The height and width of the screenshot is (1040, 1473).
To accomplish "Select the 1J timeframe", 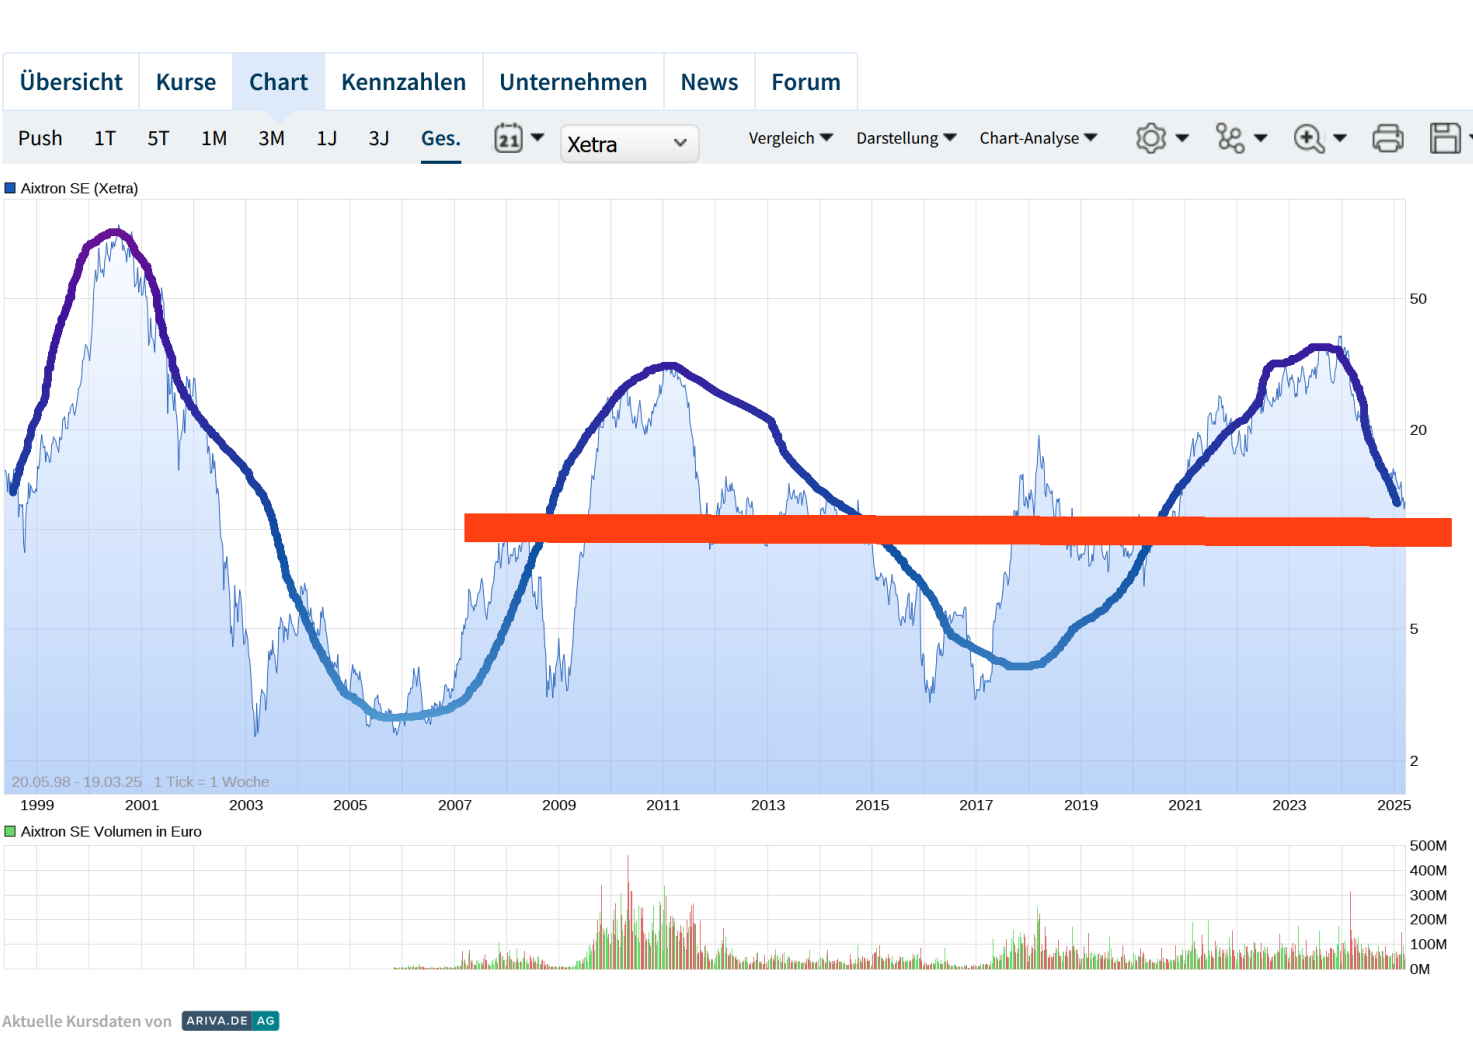I will (327, 138).
